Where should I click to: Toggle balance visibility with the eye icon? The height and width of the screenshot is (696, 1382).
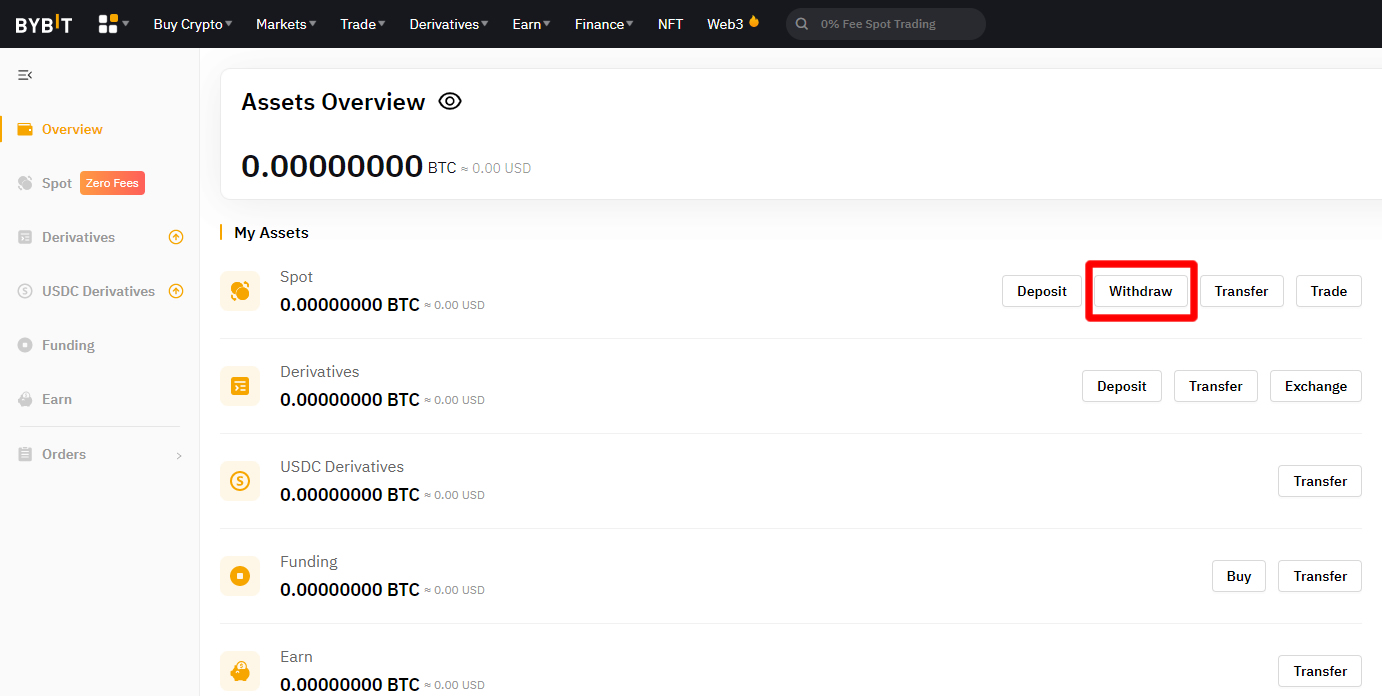pos(449,101)
